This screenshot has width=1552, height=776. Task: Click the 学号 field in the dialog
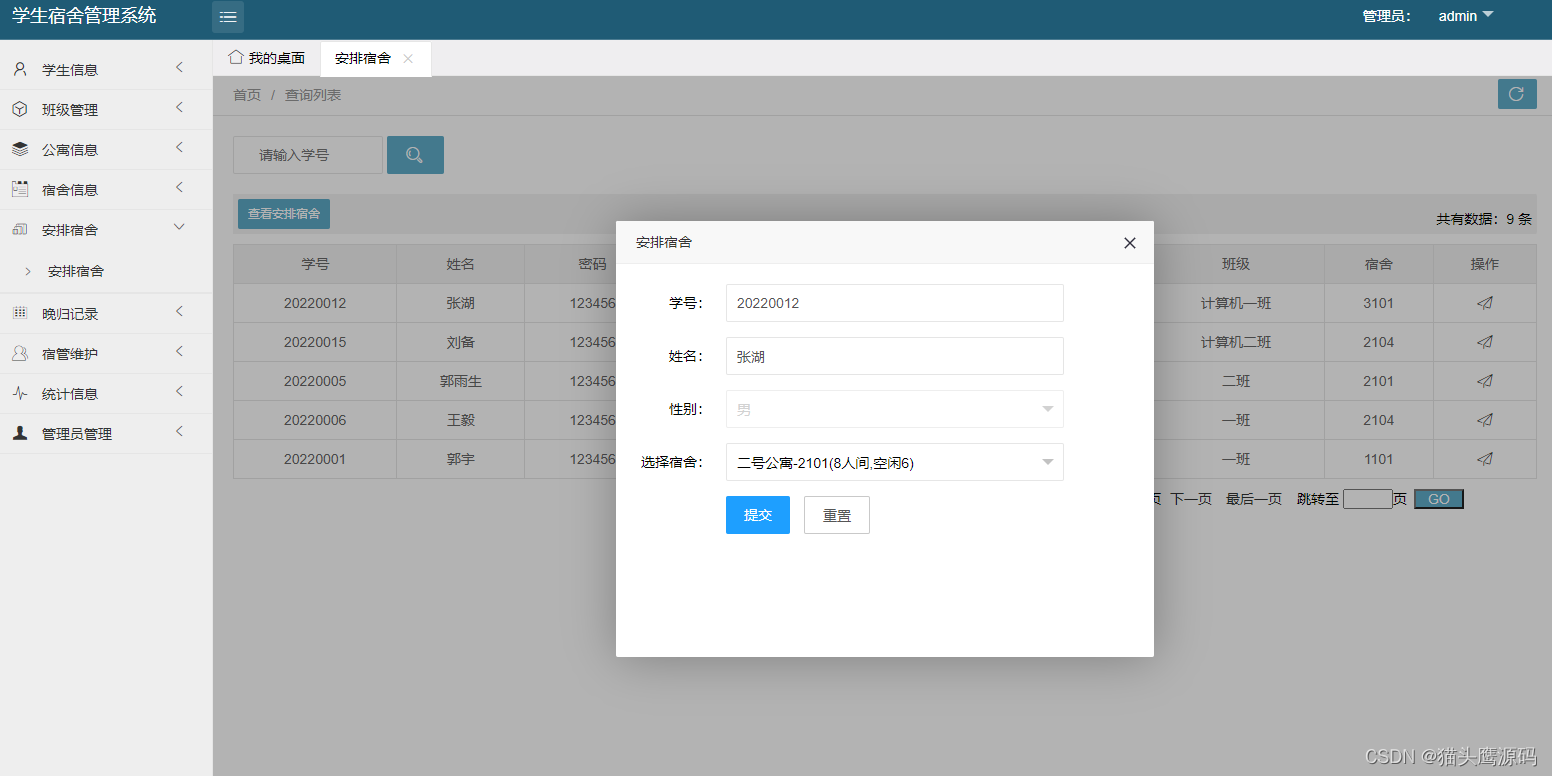point(894,303)
